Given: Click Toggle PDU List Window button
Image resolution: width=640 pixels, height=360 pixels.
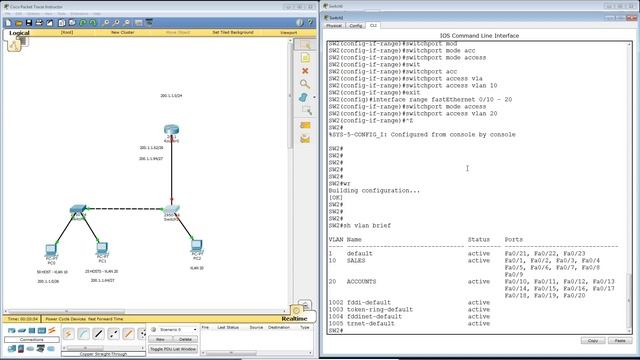Looking at the screenshot, I should (173, 349).
